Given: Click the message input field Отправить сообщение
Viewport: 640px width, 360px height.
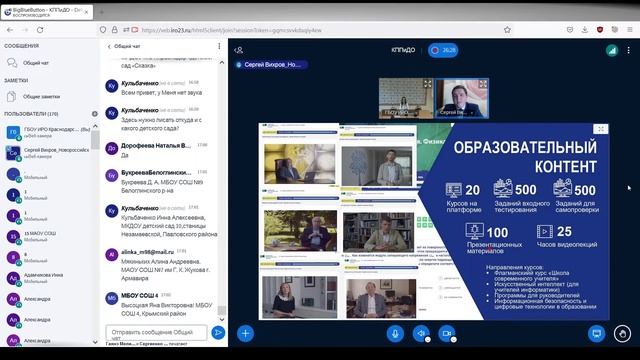Looking at the screenshot, I should (156, 333).
